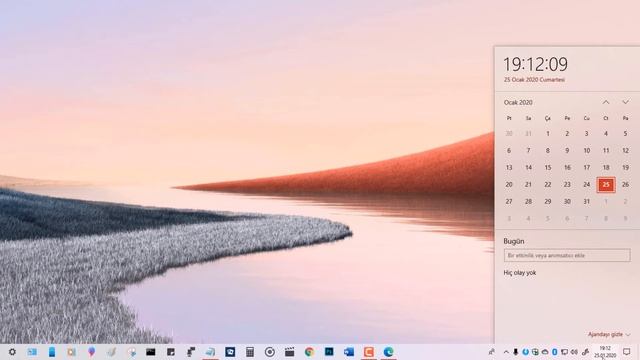Click the Ocak 2020 month header
640x360 pixels.
(518, 102)
